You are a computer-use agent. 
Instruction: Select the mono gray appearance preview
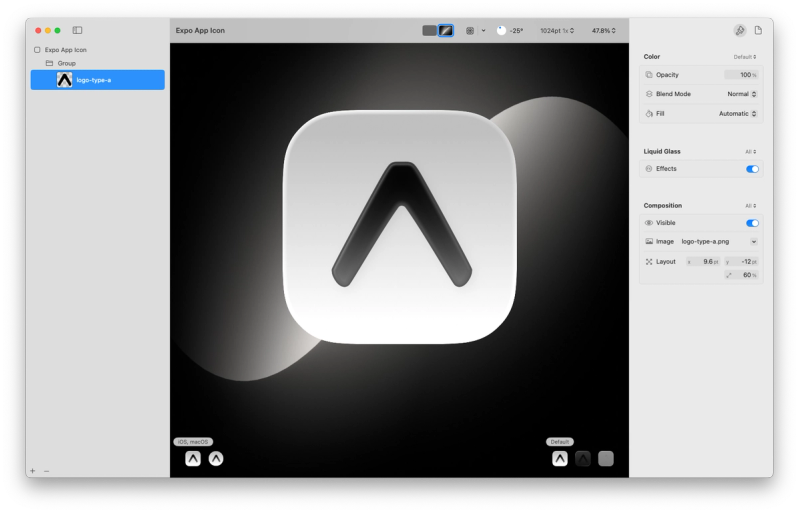click(x=606, y=459)
